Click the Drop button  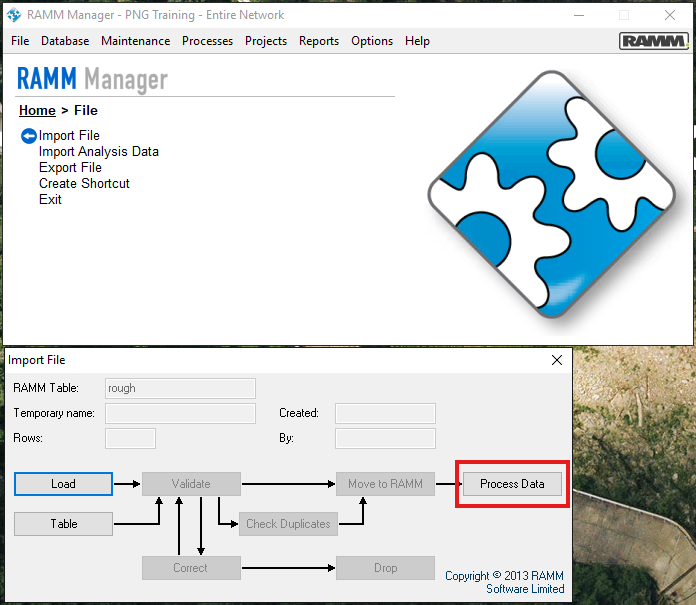(x=385, y=568)
